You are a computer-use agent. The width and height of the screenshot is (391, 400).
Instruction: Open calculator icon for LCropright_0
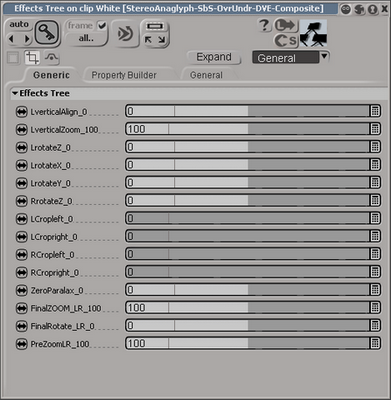(x=375, y=236)
